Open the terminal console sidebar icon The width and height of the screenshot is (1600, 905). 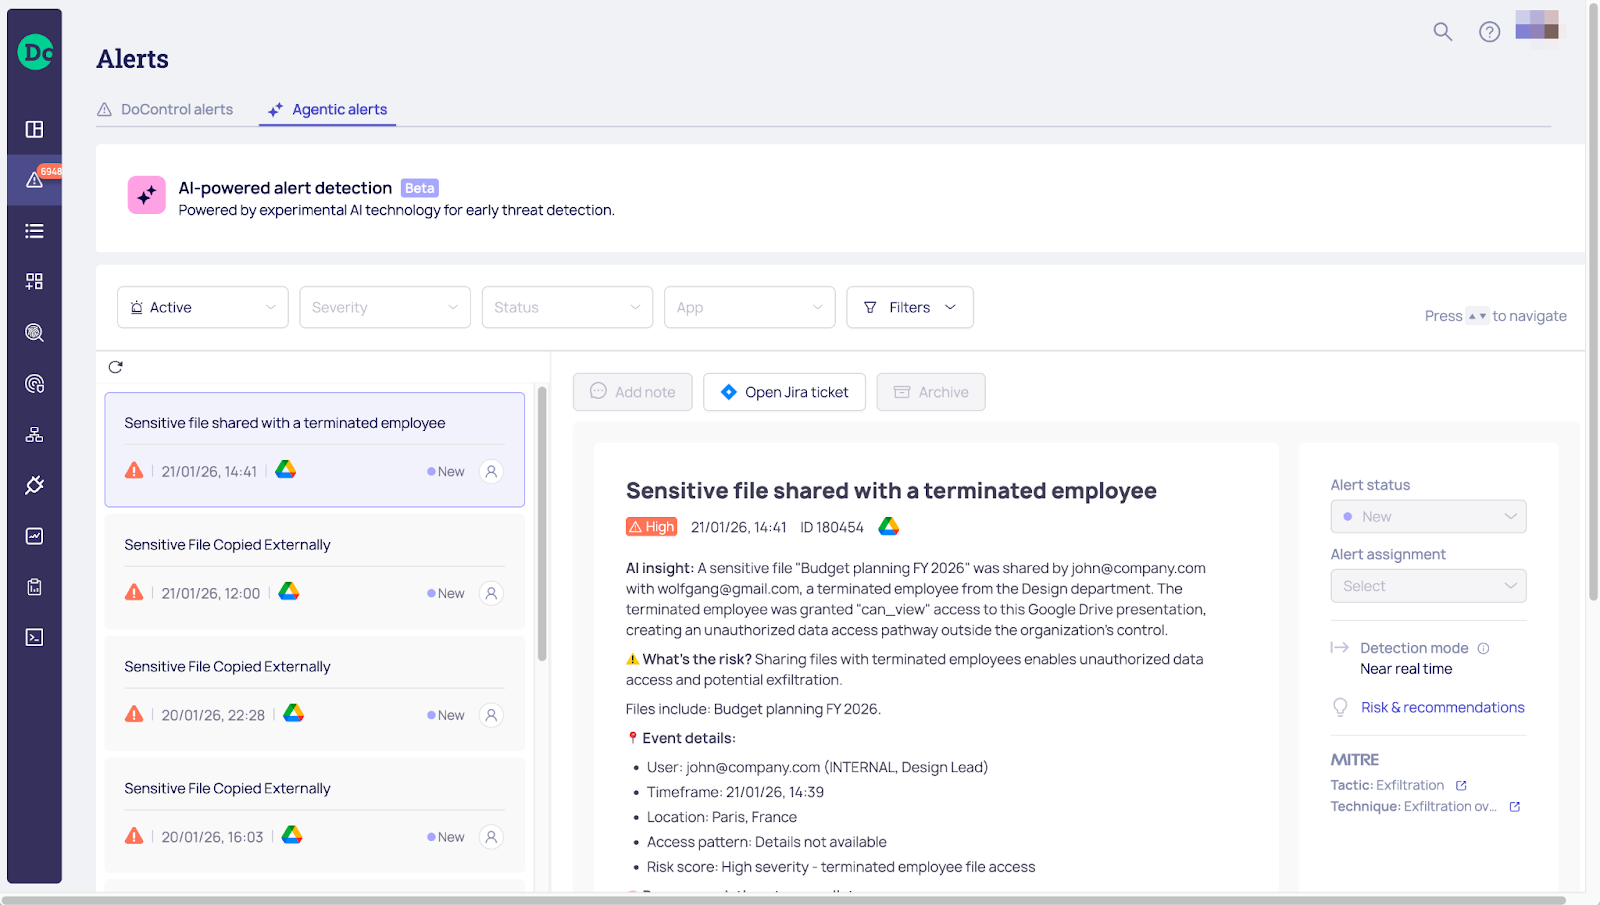[x=34, y=637]
